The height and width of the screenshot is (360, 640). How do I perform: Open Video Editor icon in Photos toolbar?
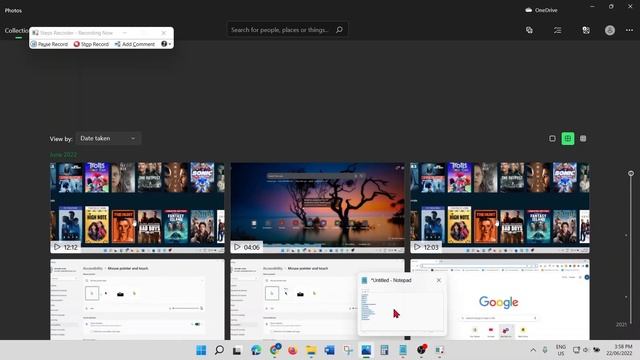(586, 30)
